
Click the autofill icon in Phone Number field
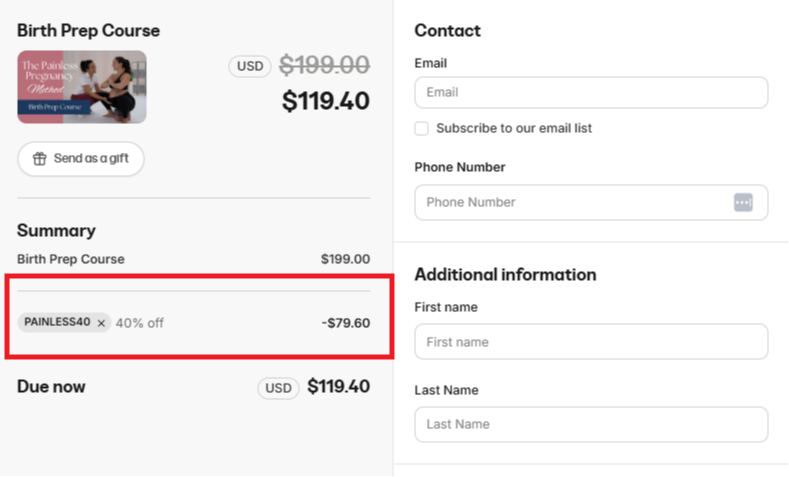tap(742, 202)
